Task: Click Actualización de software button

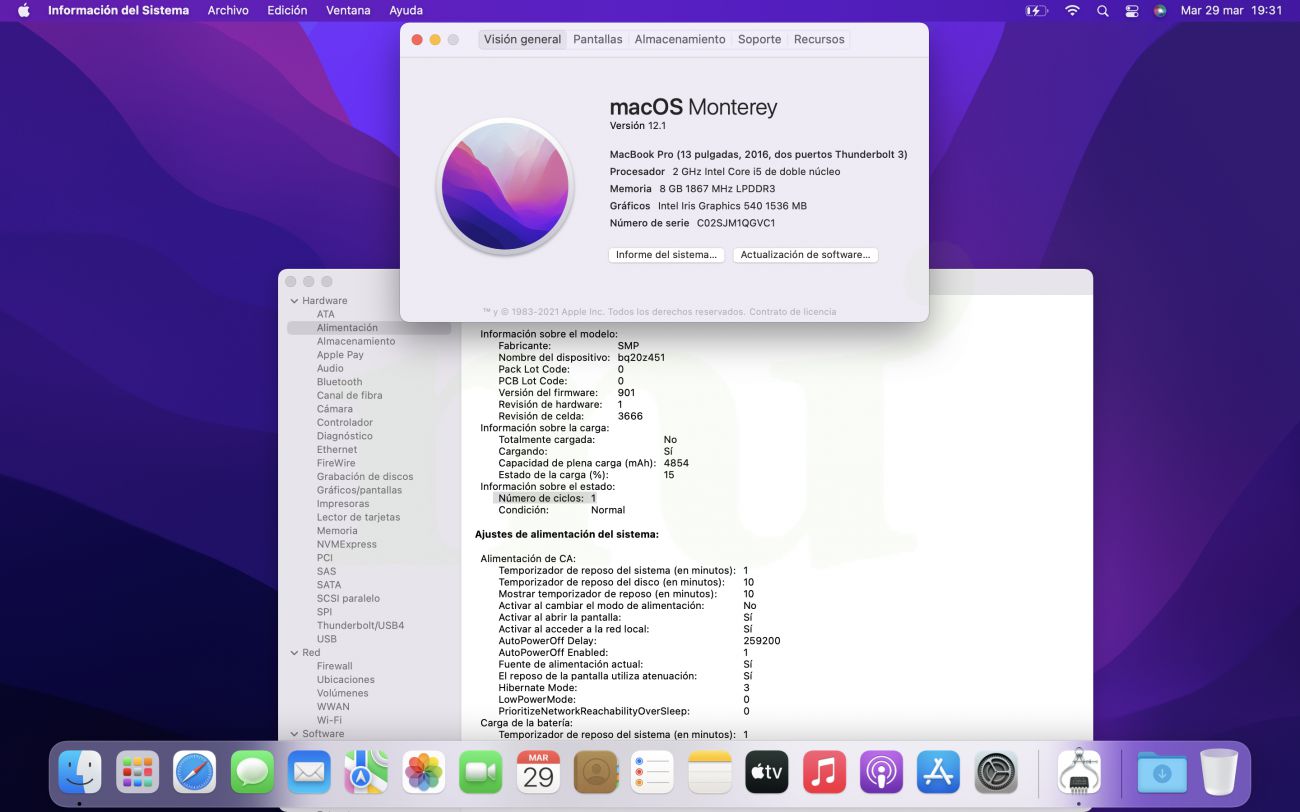Action: [805, 255]
